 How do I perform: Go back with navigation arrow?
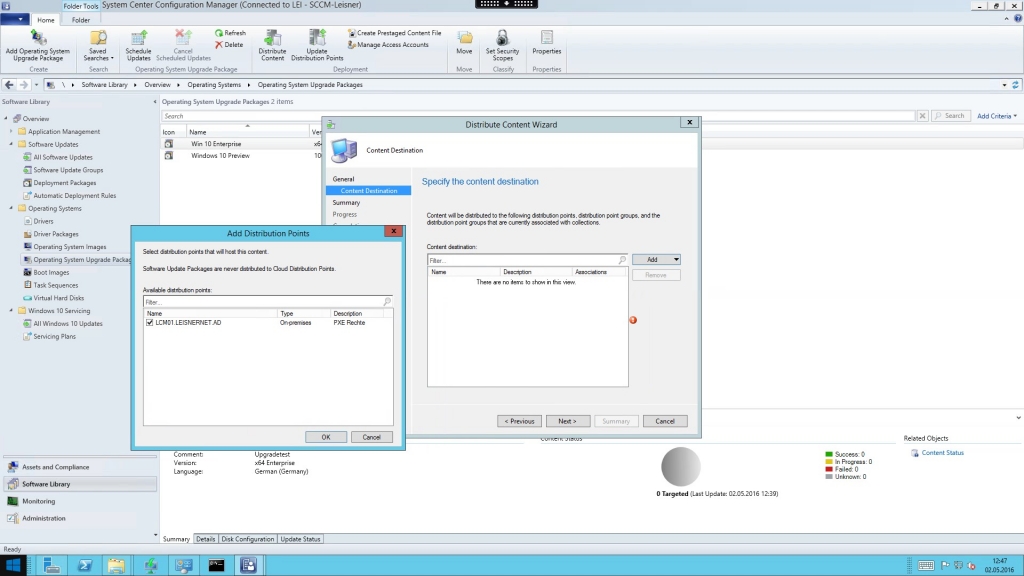tap(9, 85)
